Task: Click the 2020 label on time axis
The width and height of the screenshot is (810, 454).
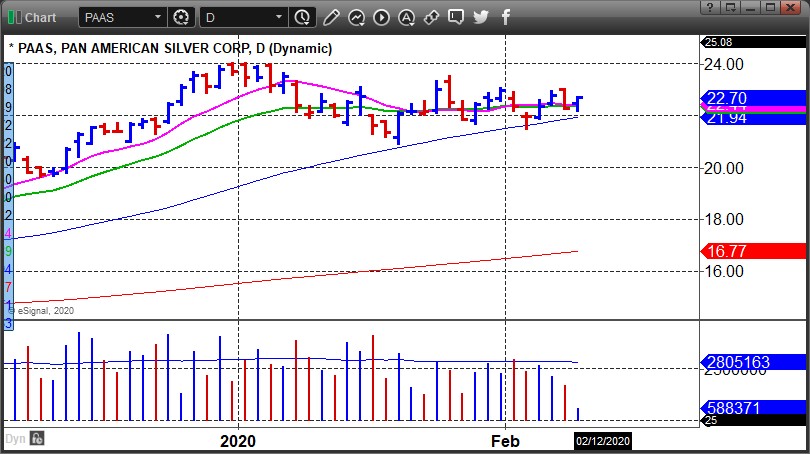Action: click(238, 441)
